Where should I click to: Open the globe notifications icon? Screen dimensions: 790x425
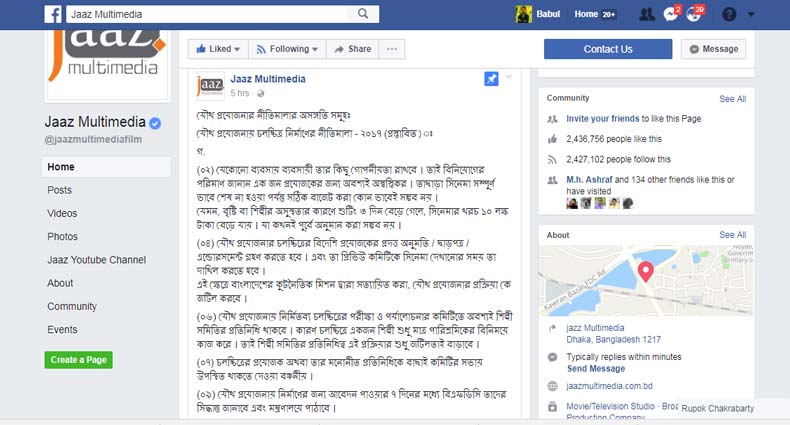click(x=694, y=14)
